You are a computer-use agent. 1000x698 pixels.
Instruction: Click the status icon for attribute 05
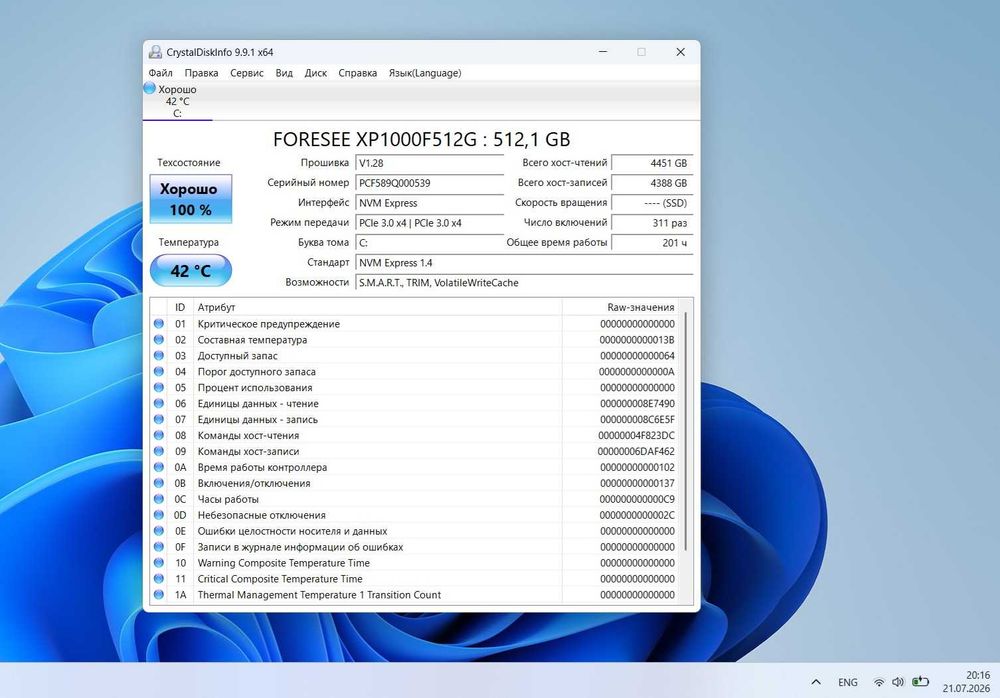coord(159,387)
